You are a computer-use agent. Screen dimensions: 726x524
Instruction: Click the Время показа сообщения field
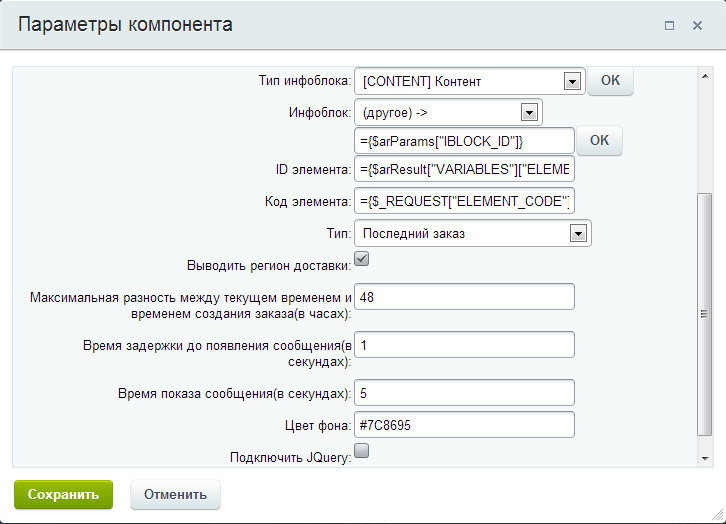click(464, 393)
